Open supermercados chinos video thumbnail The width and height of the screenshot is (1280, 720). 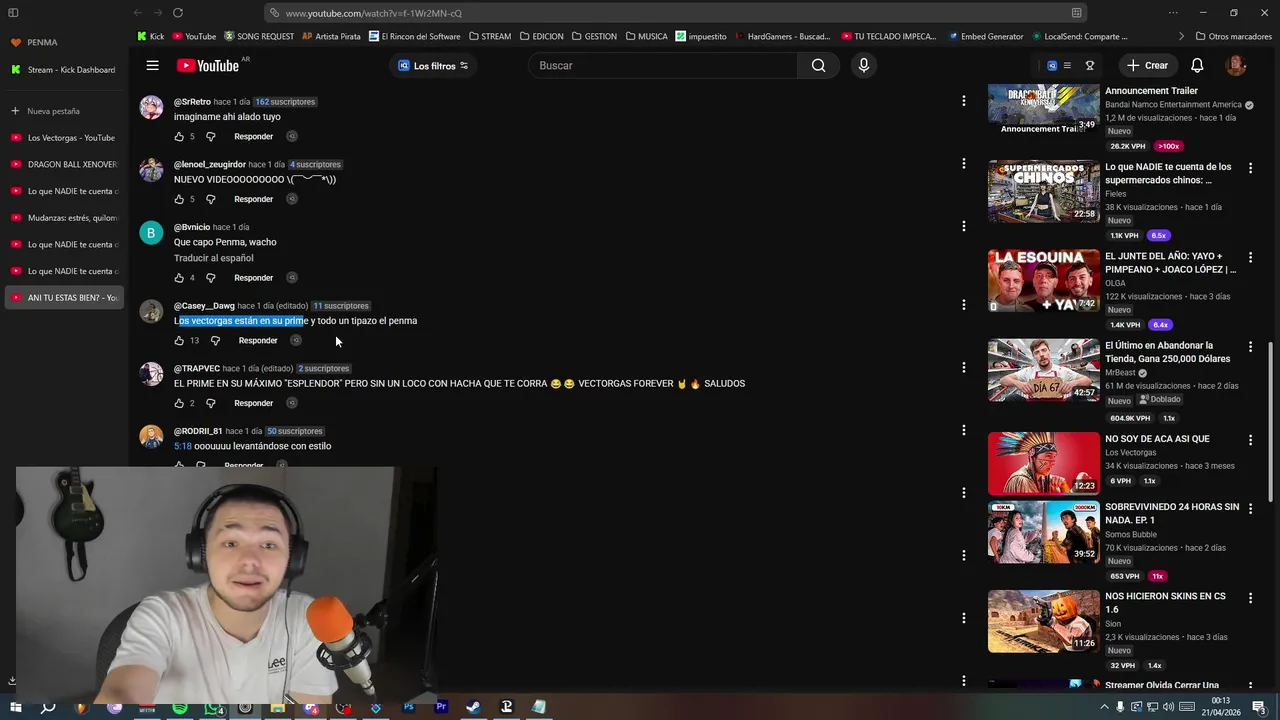click(x=1043, y=190)
